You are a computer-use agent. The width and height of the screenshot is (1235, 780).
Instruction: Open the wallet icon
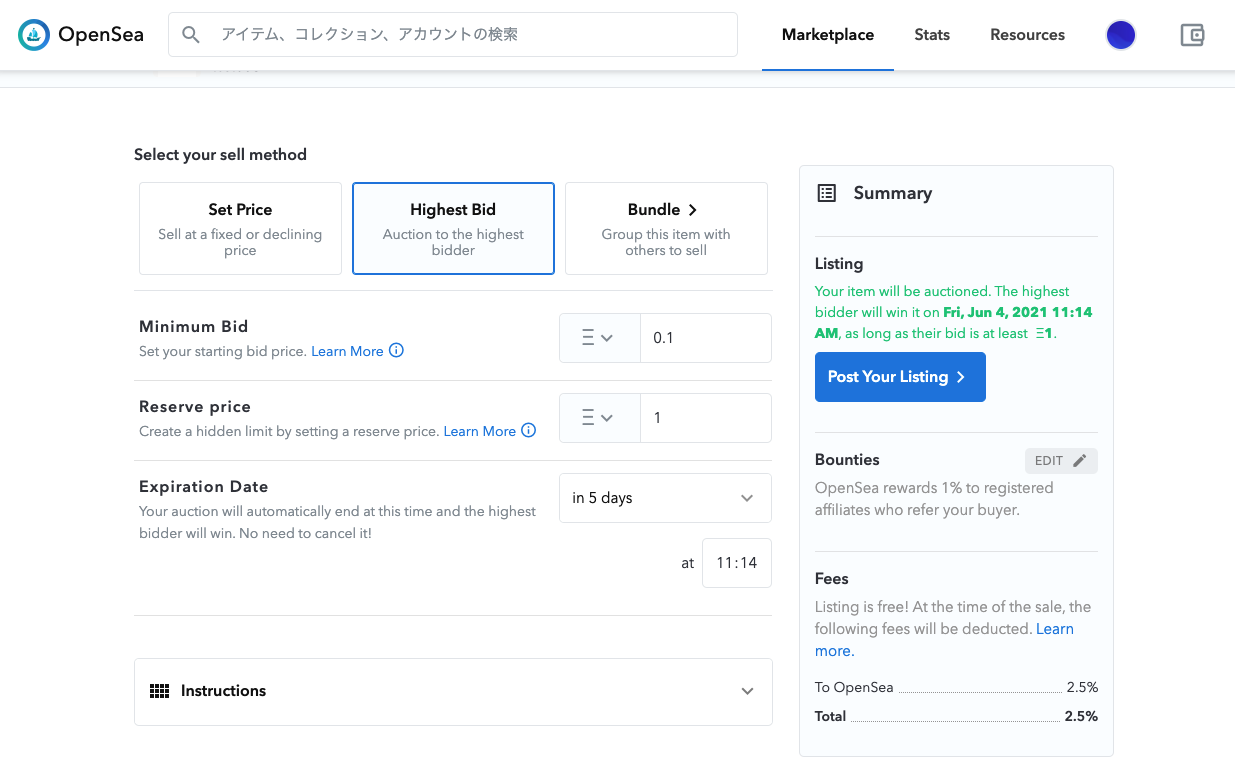click(1192, 35)
